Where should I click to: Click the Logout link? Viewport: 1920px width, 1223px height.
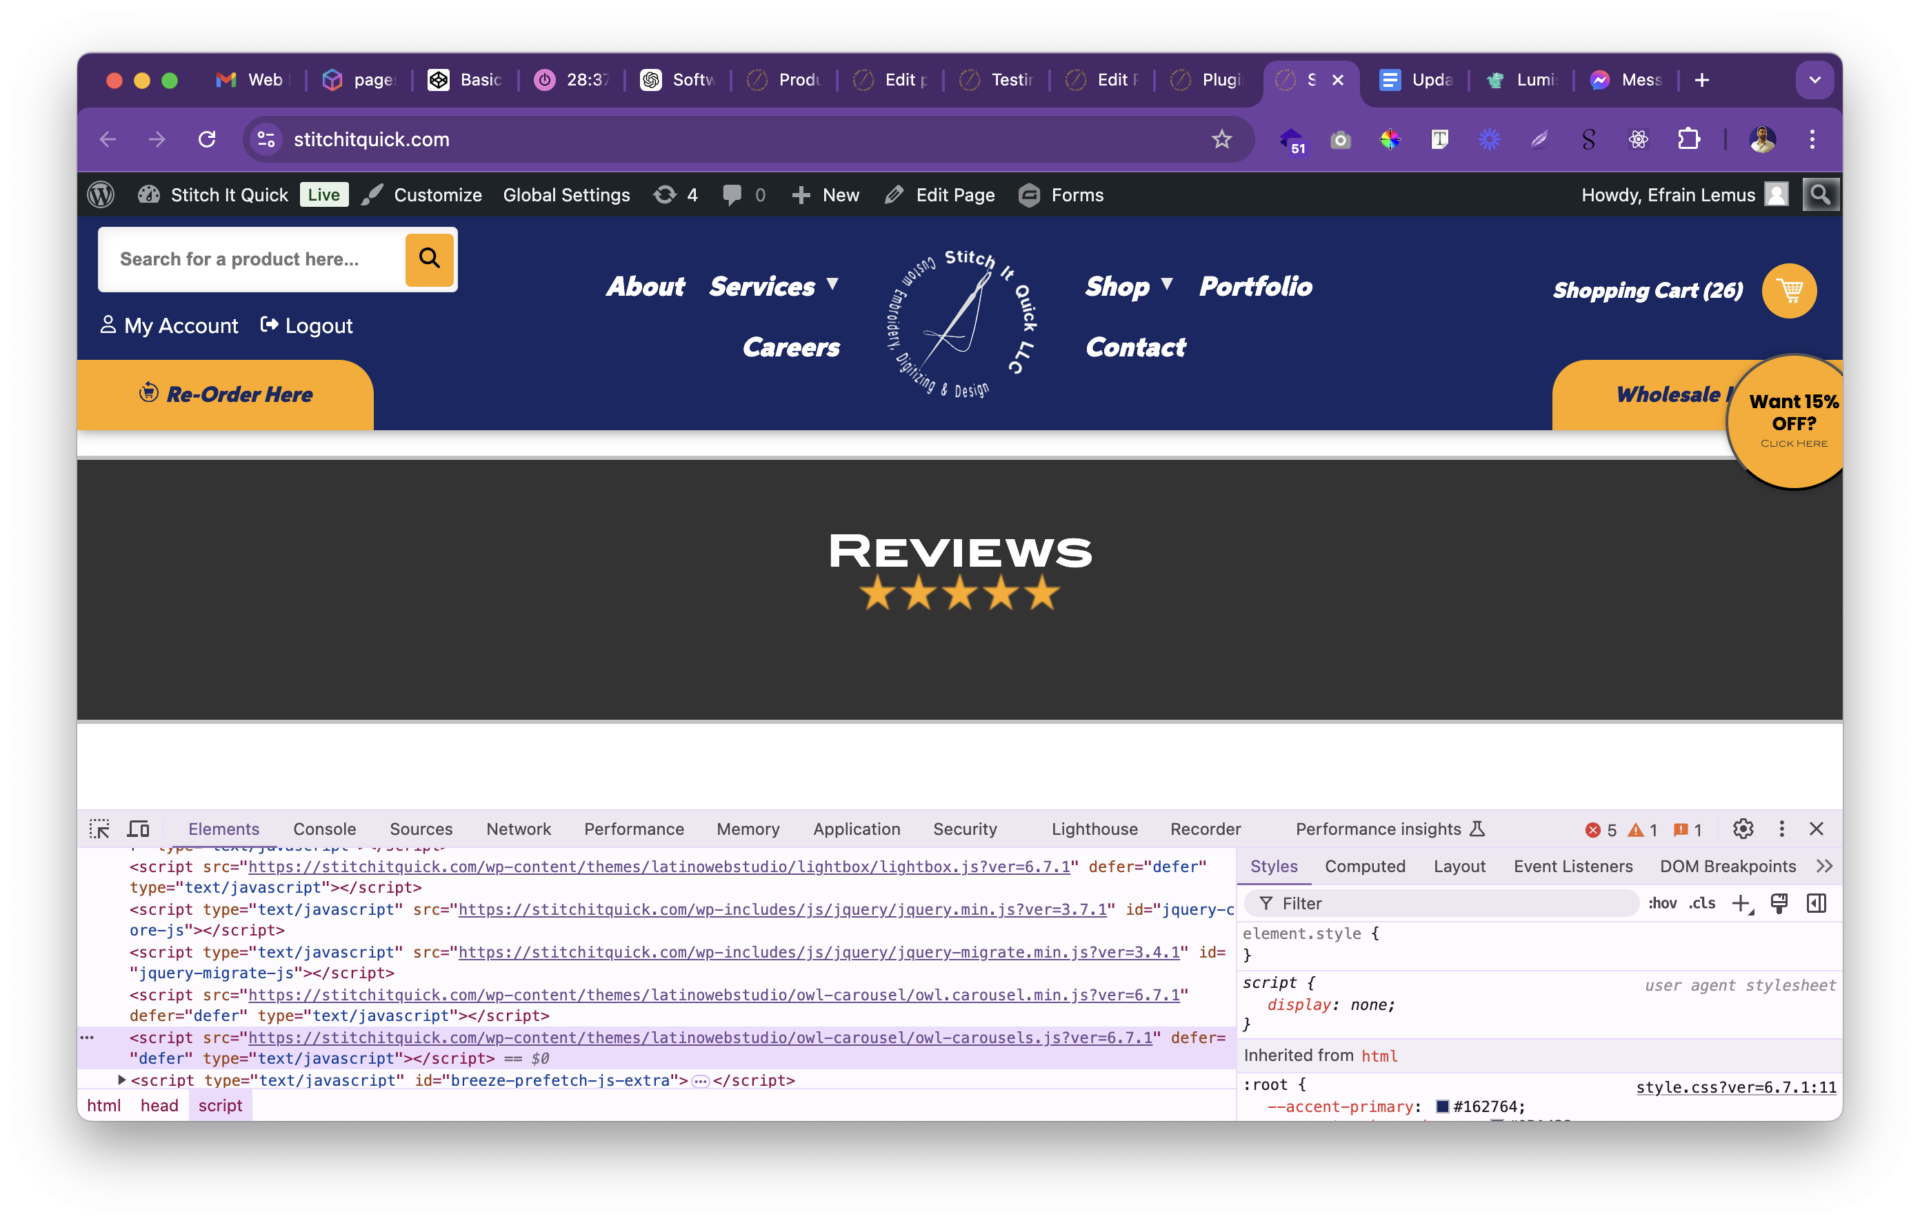306,326
